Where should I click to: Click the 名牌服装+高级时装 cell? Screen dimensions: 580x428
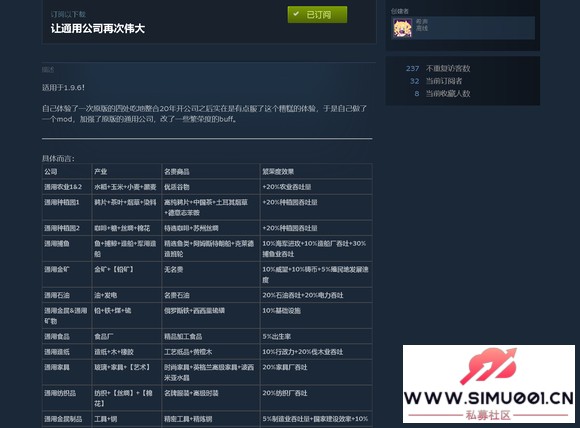click(x=211, y=398)
